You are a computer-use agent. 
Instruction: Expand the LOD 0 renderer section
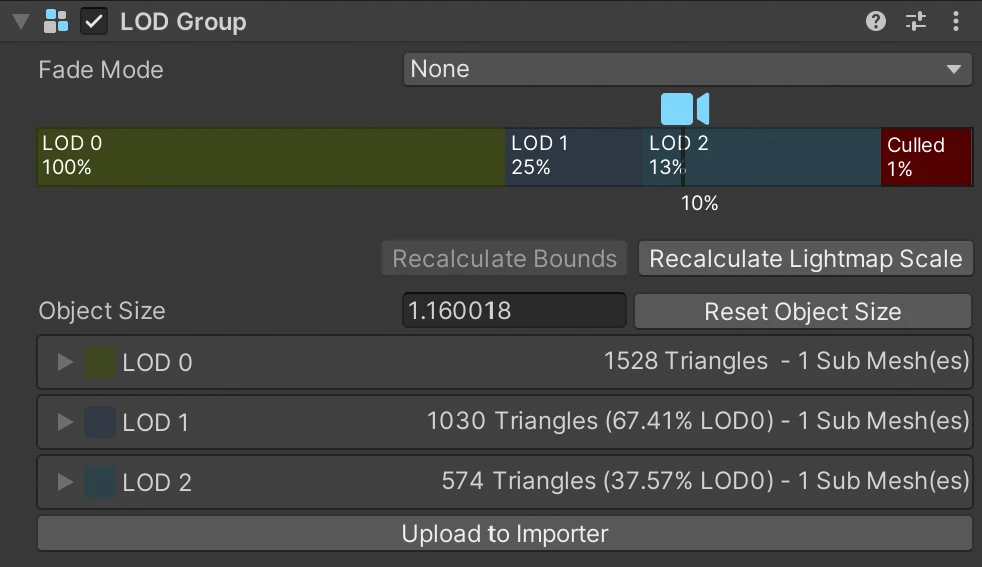click(x=65, y=362)
